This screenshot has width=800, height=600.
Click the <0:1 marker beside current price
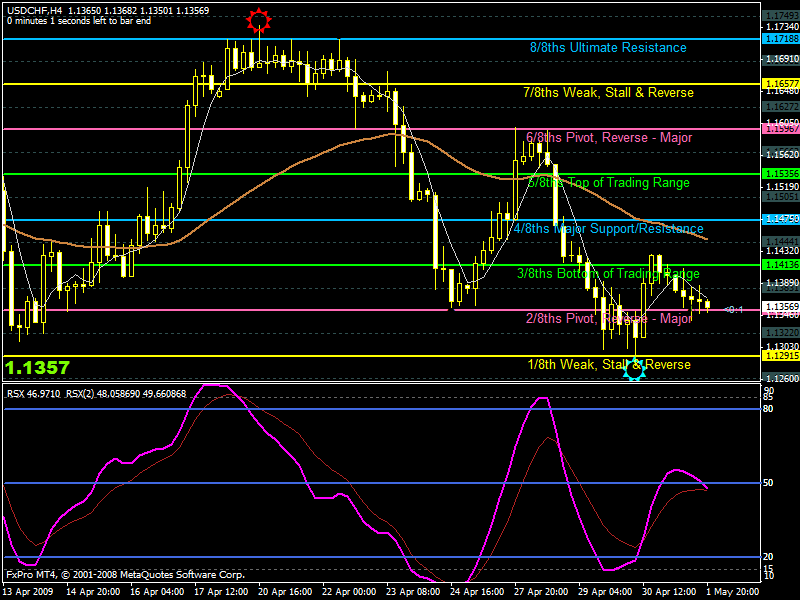pos(734,310)
